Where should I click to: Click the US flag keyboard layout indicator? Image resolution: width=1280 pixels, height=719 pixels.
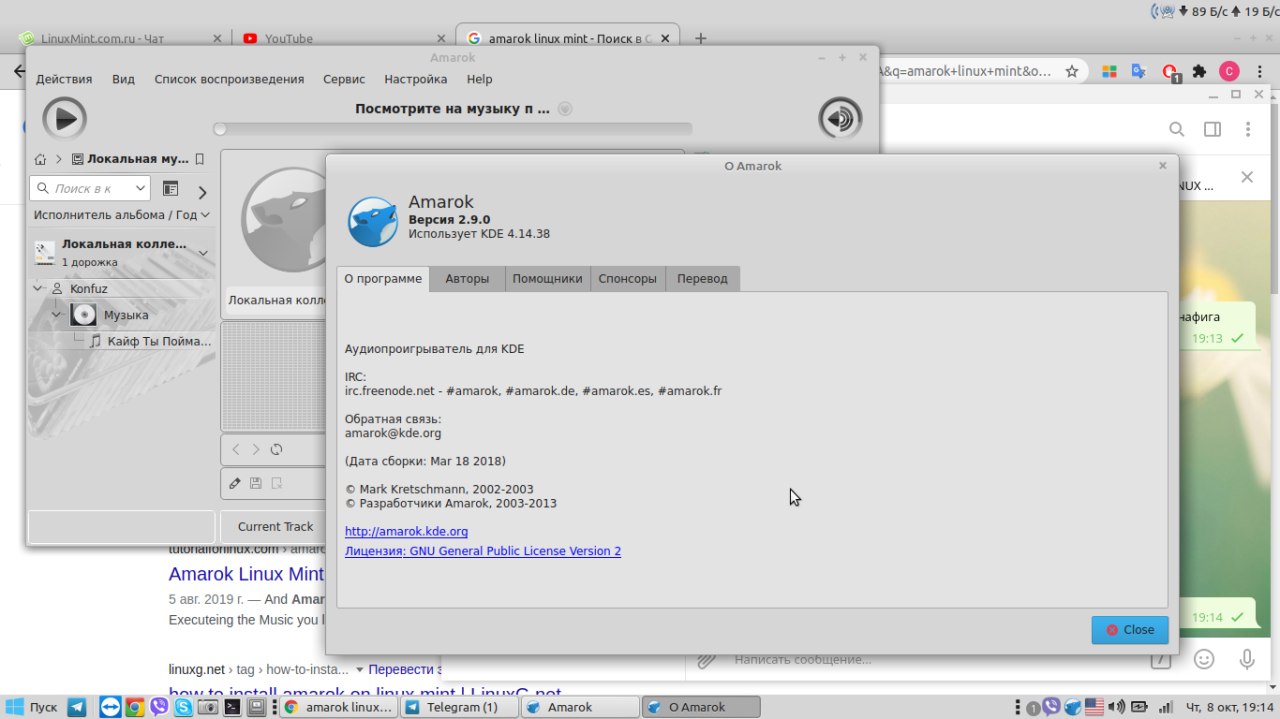pos(1094,707)
